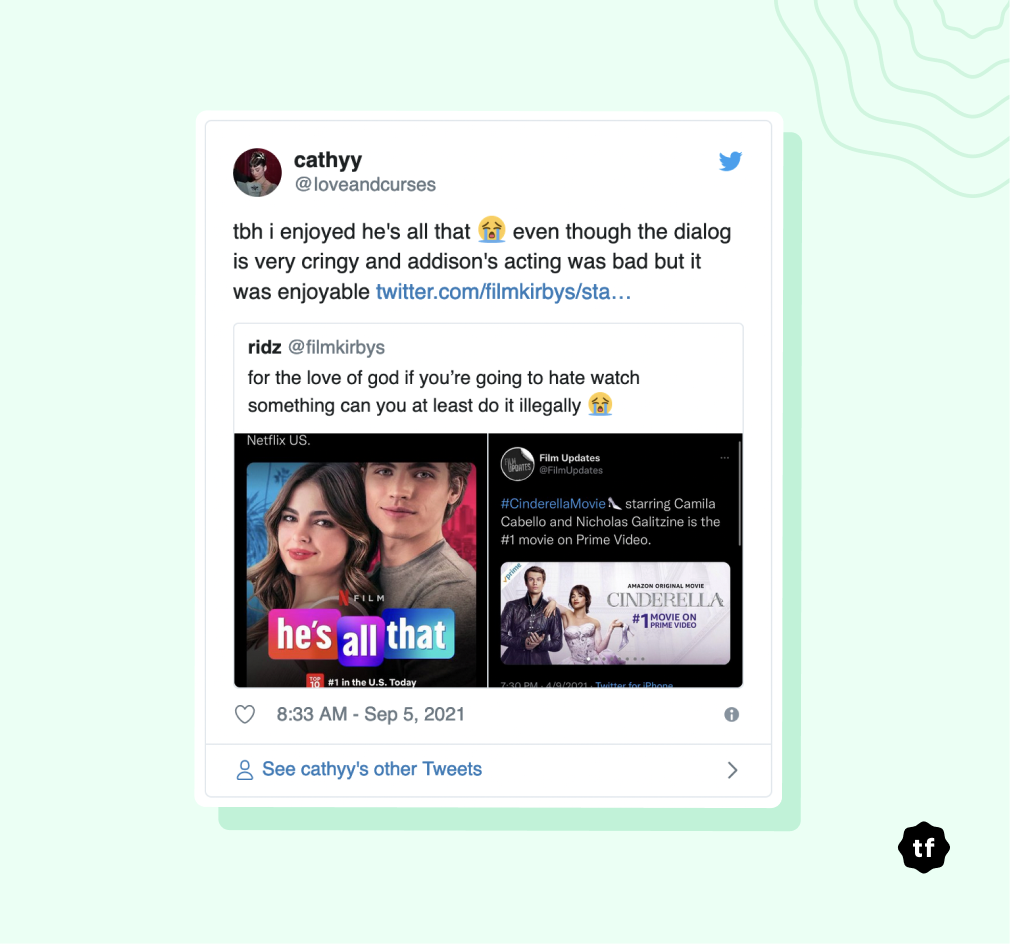The width and height of the screenshot is (1010, 944).
Task: Open the twitter.com/filmkirbys/sta… link
Action: pos(503,292)
